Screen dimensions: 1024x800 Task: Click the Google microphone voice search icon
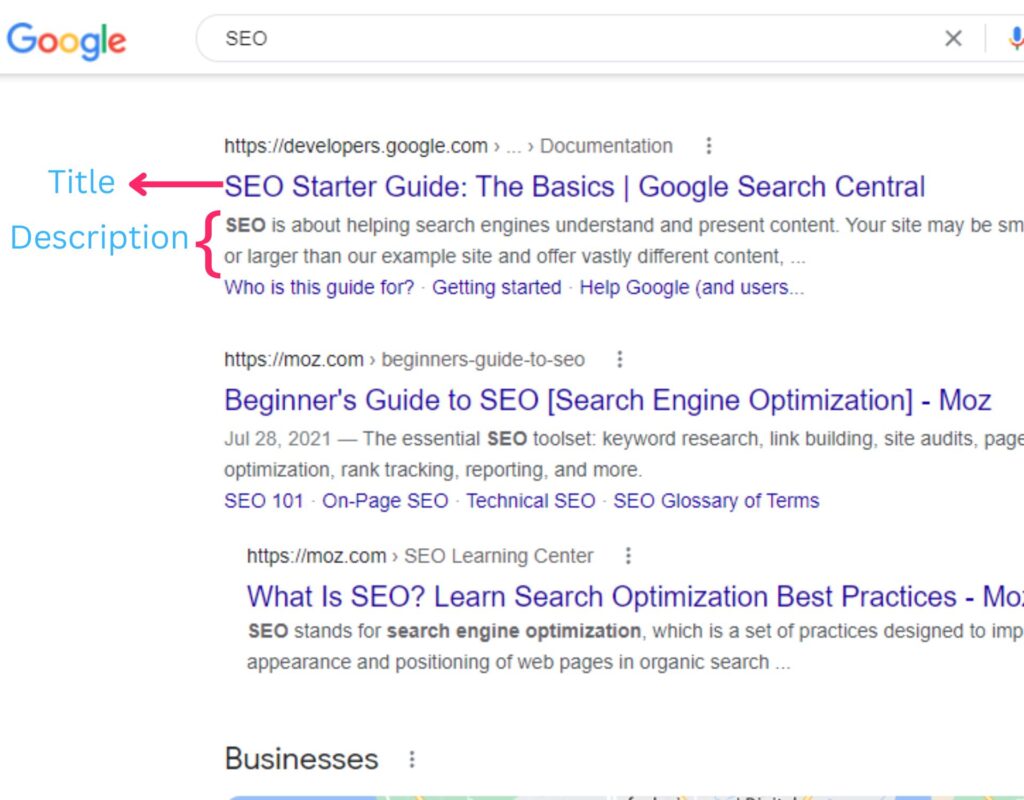(1017, 38)
